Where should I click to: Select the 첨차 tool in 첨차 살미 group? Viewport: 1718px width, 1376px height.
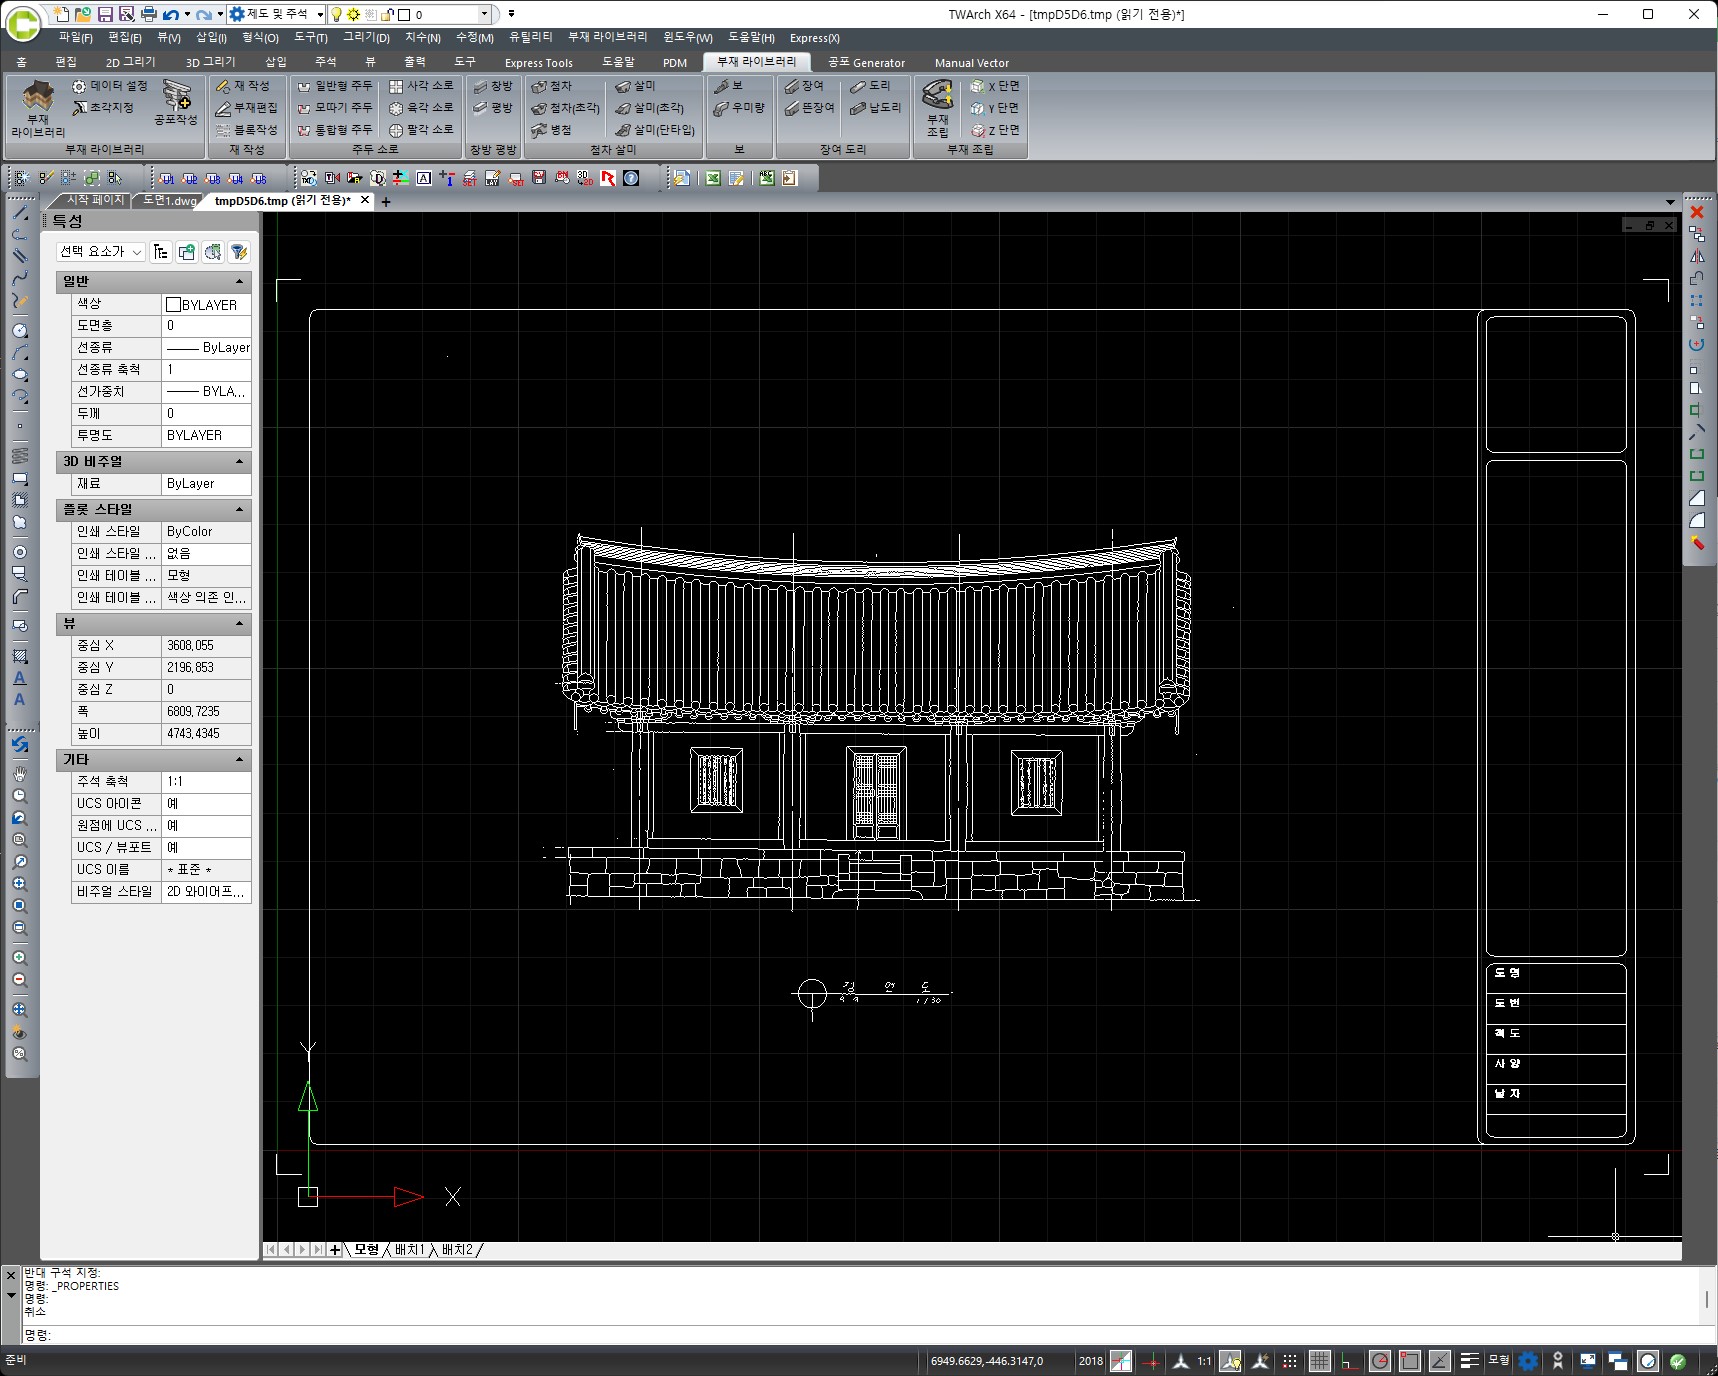click(556, 86)
